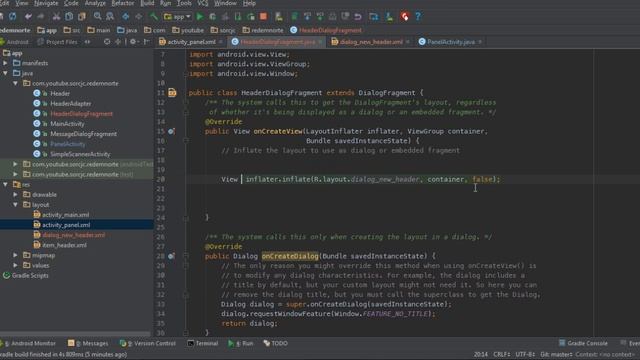The height and width of the screenshot is (360, 640).
Task: Collapse the layout folder
Action: (16, 205)
